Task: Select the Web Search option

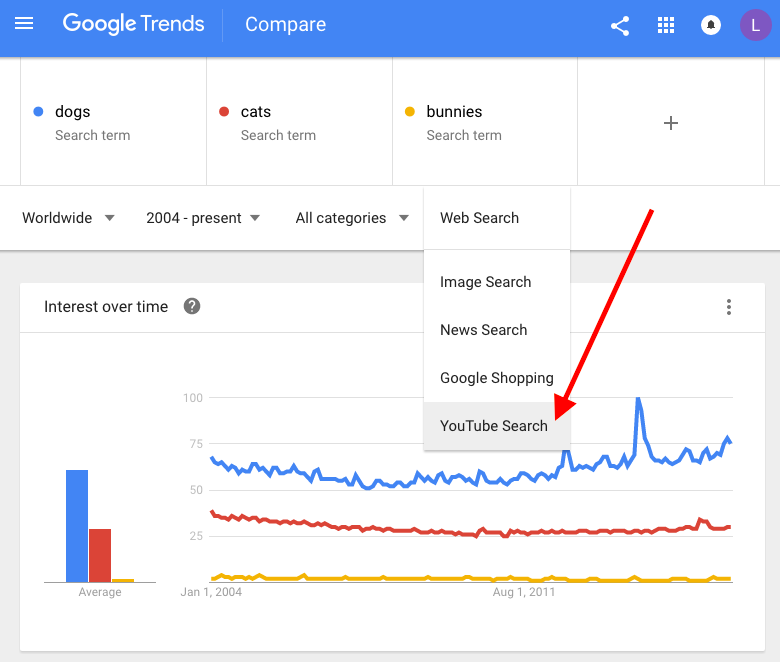Action: pyautogui.click(x=480, y=218)
